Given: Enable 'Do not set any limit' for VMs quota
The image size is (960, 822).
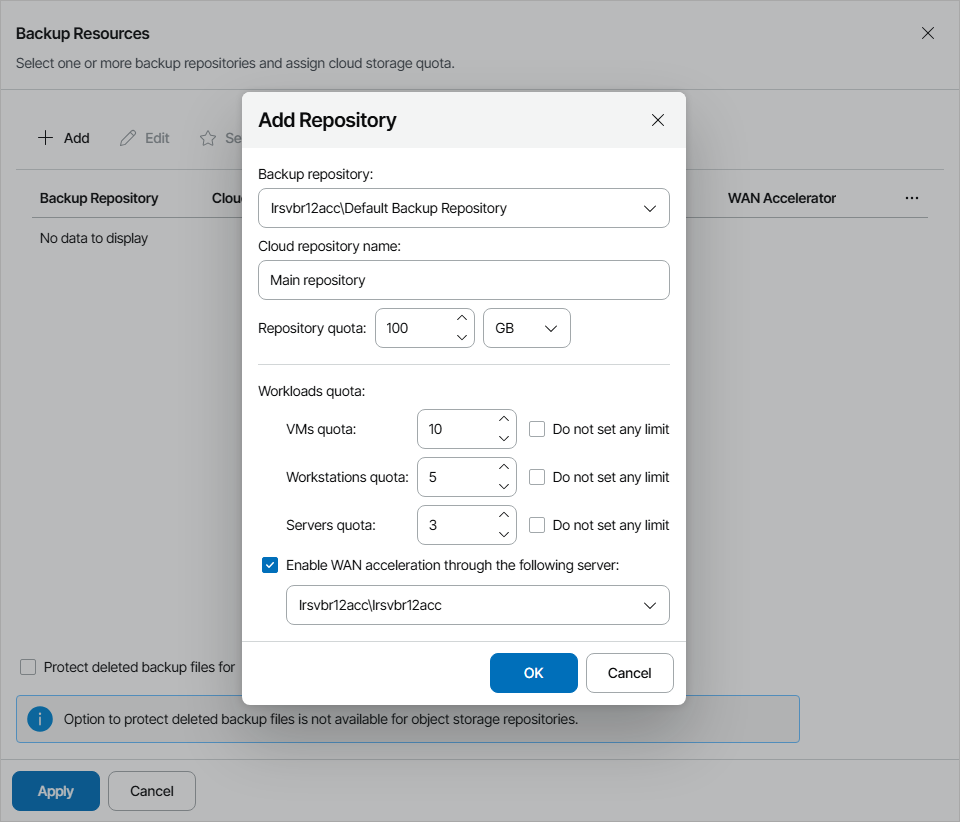Looking at the screenshot, I should [537, 428].
